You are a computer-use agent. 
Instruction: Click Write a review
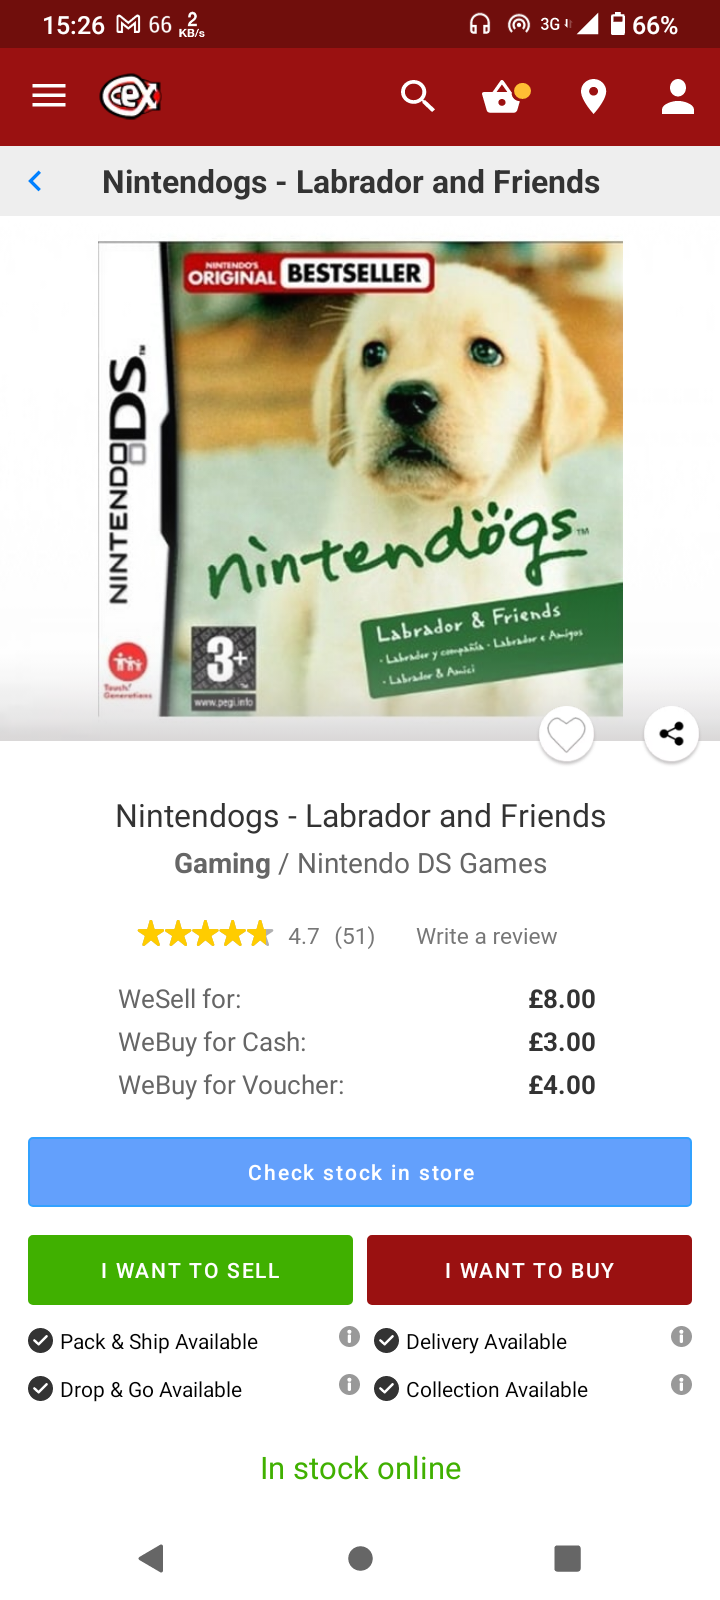(487, 936)
